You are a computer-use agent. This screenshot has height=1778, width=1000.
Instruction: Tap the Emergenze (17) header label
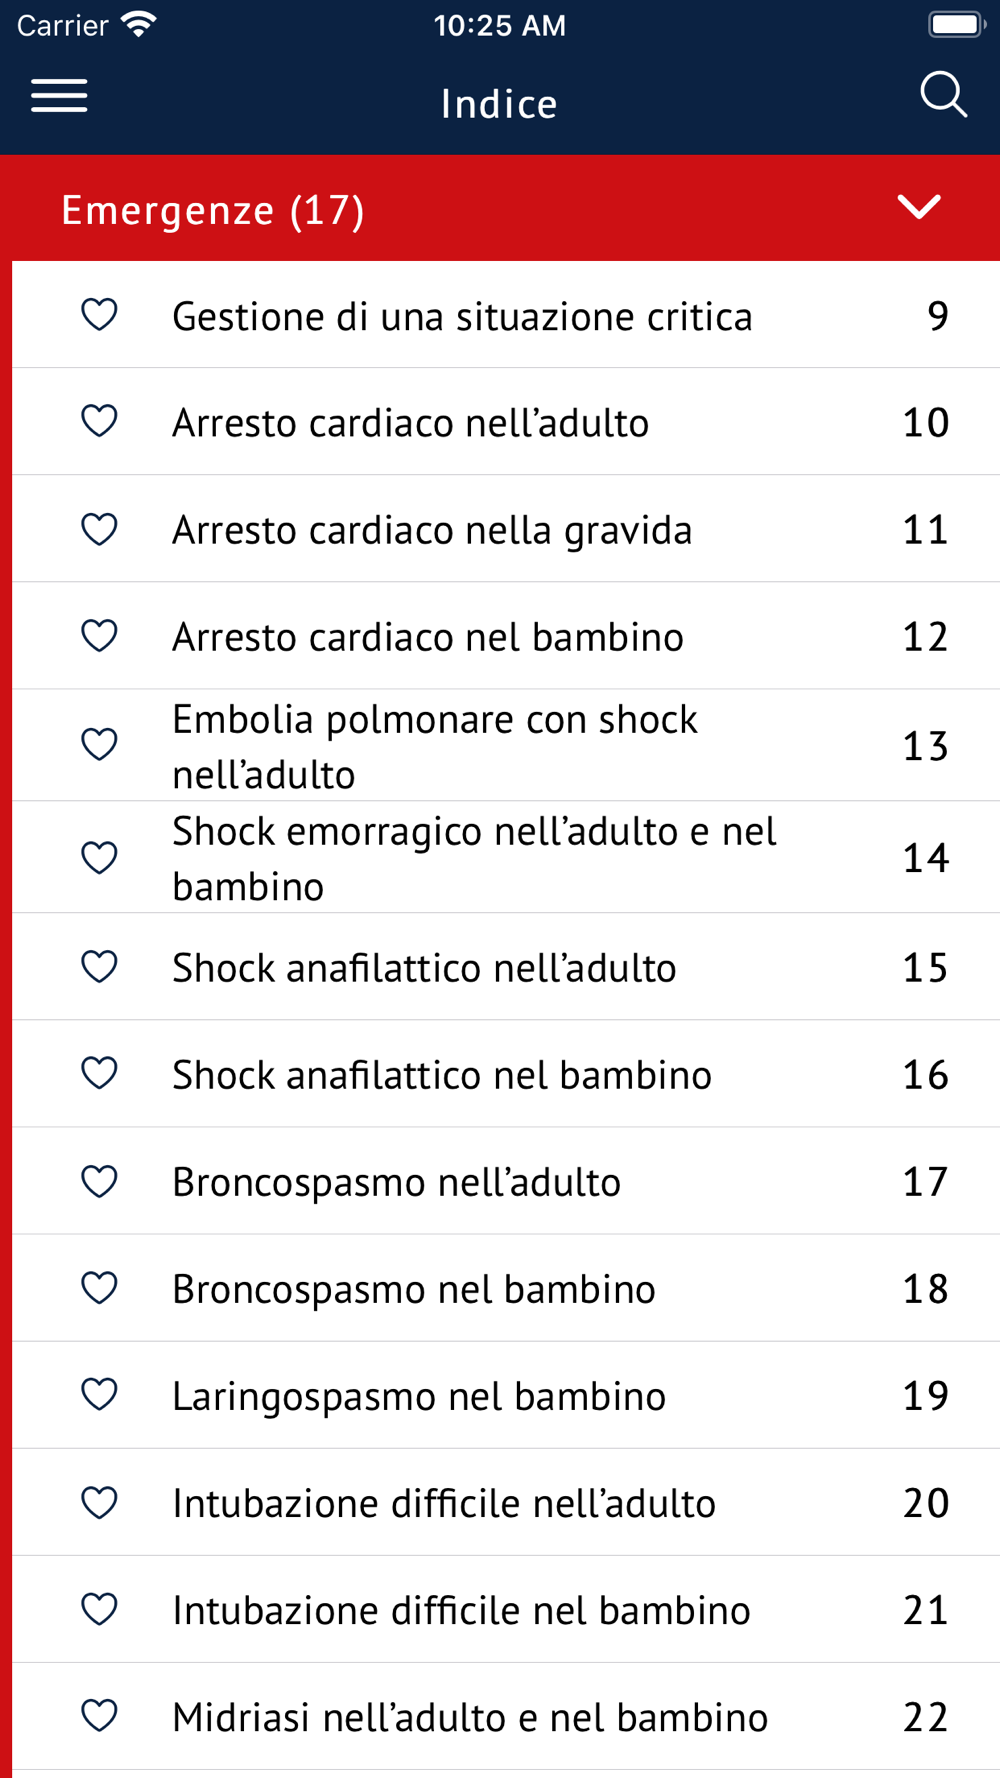[213, 210]
